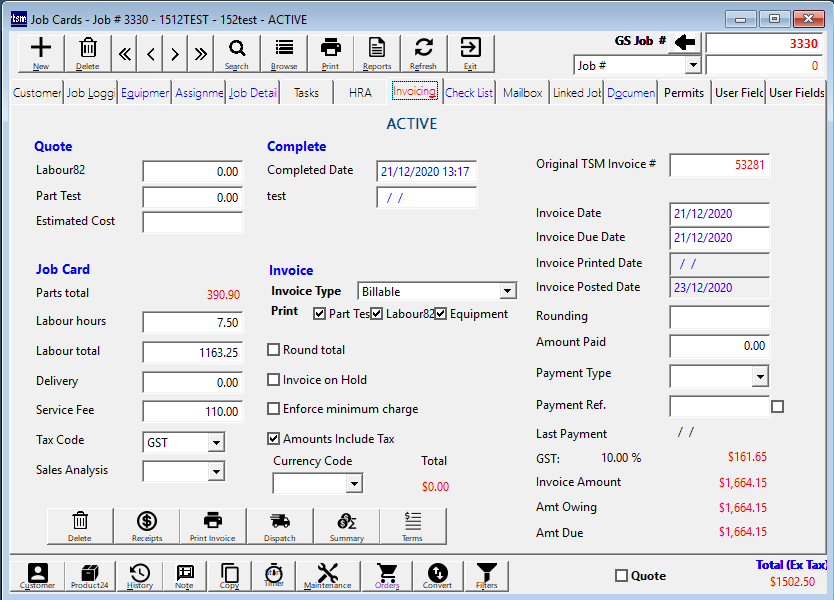Image resolution: width=834 pixels, height=600 pixels.
Task: Open the Dispatch truck icon
Action: [x=280, y=525]
